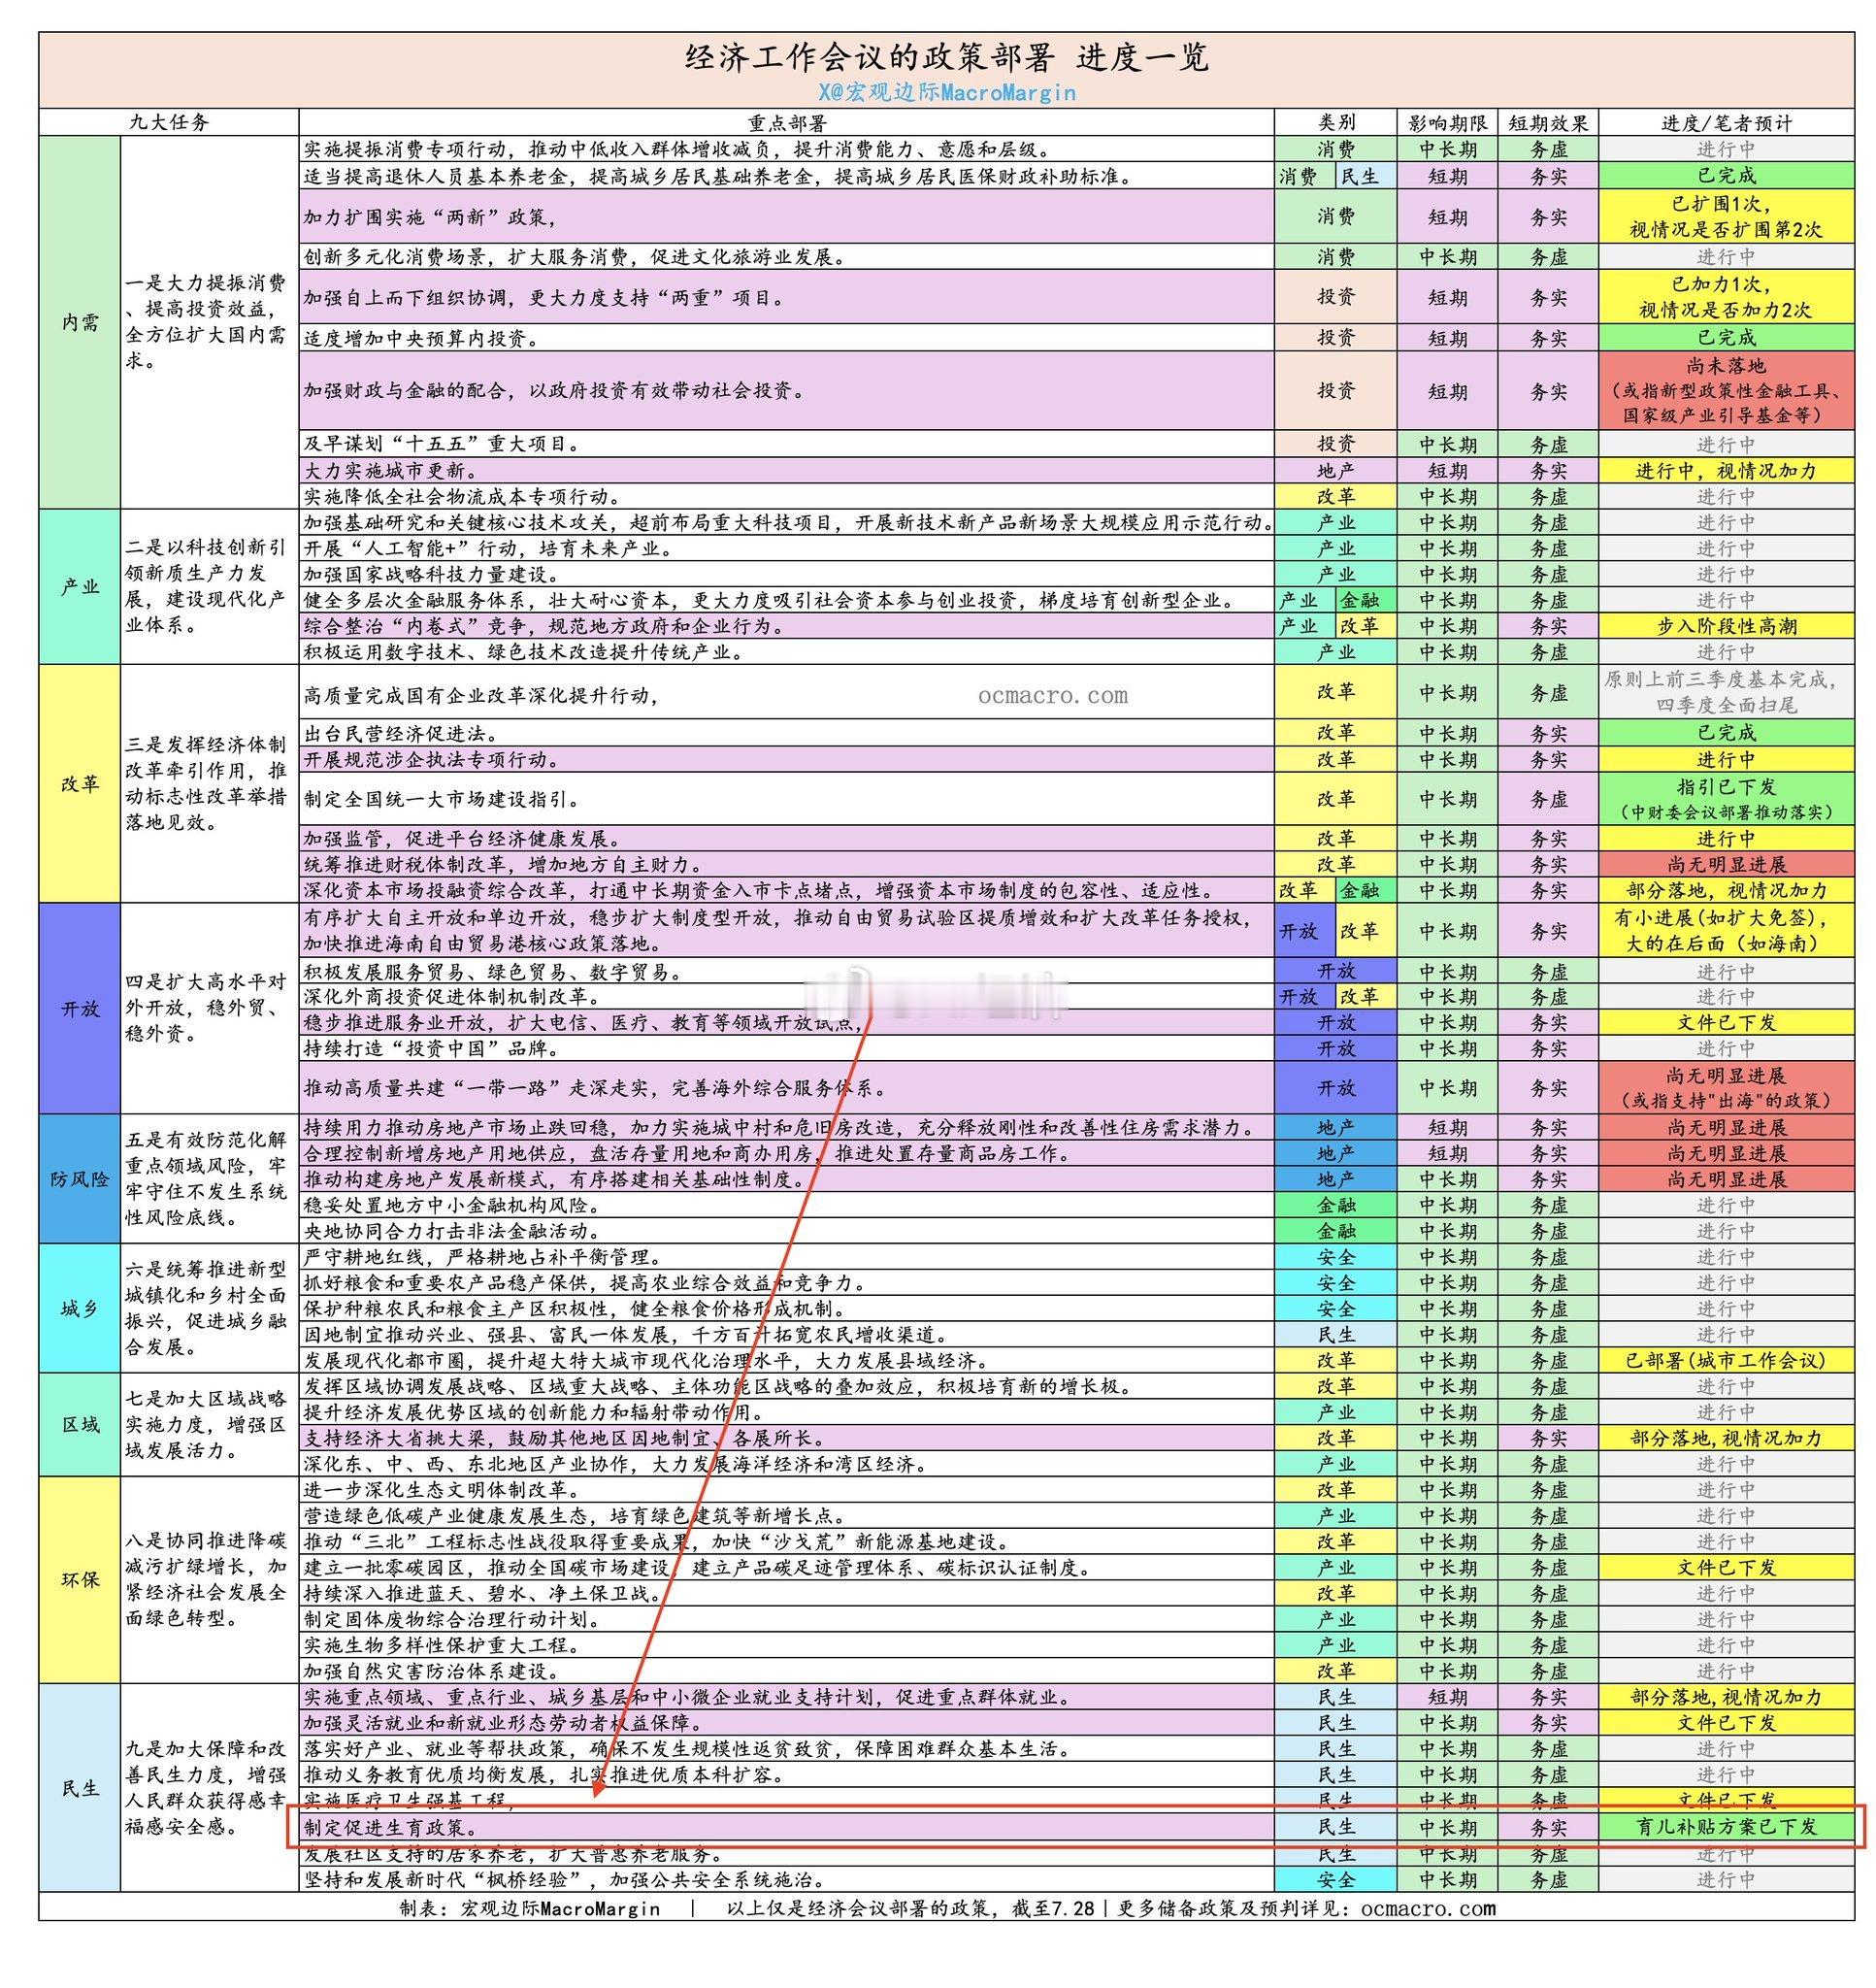Click the row "严守耕地红线，严格耕地占补平衡管理"
The image size is (1876, 1988).
tap(786, 1257)
